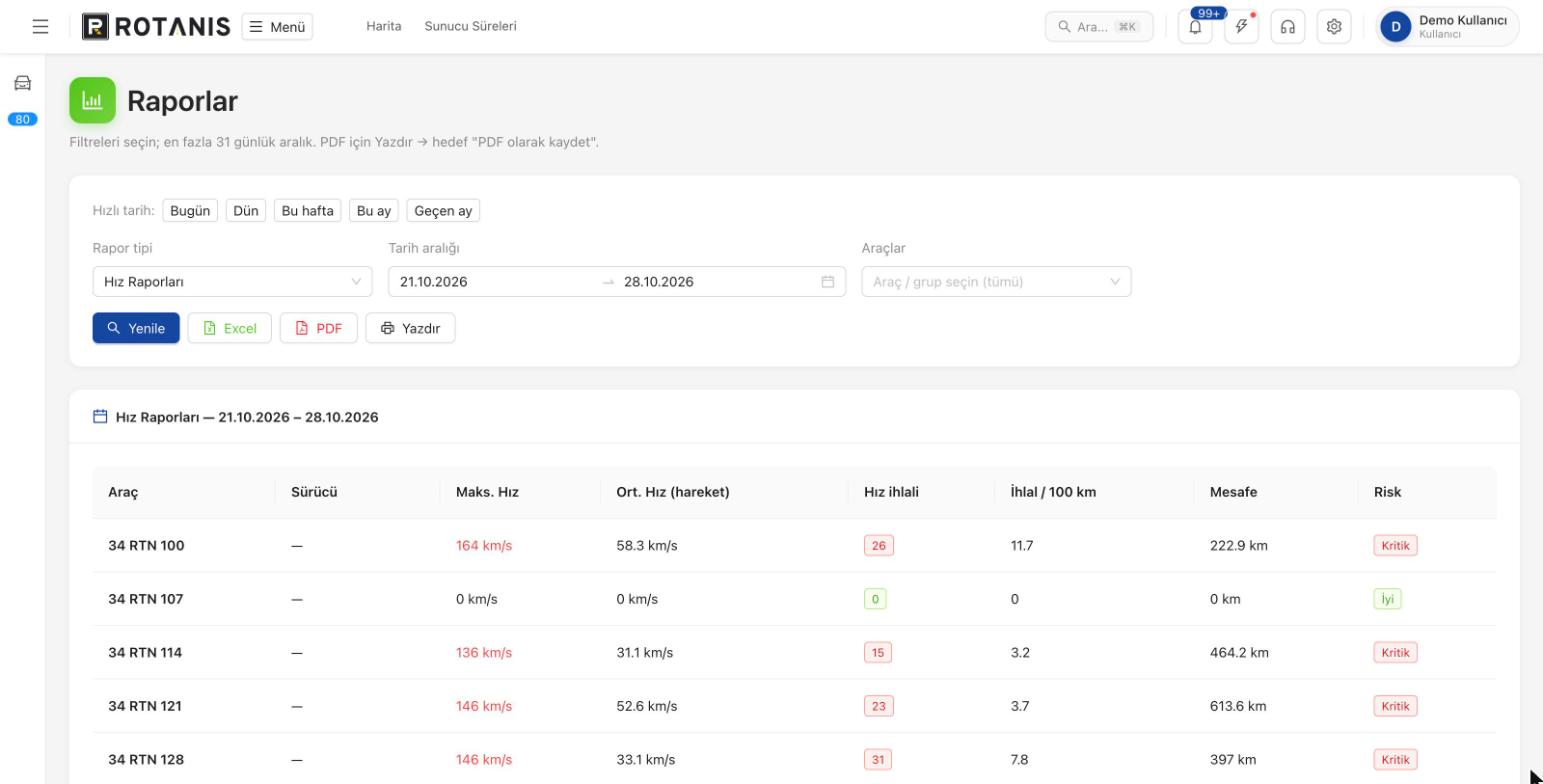Click the calendar icon in date range field
Viewport: 1543px width, 784px height.
(827, 282)
